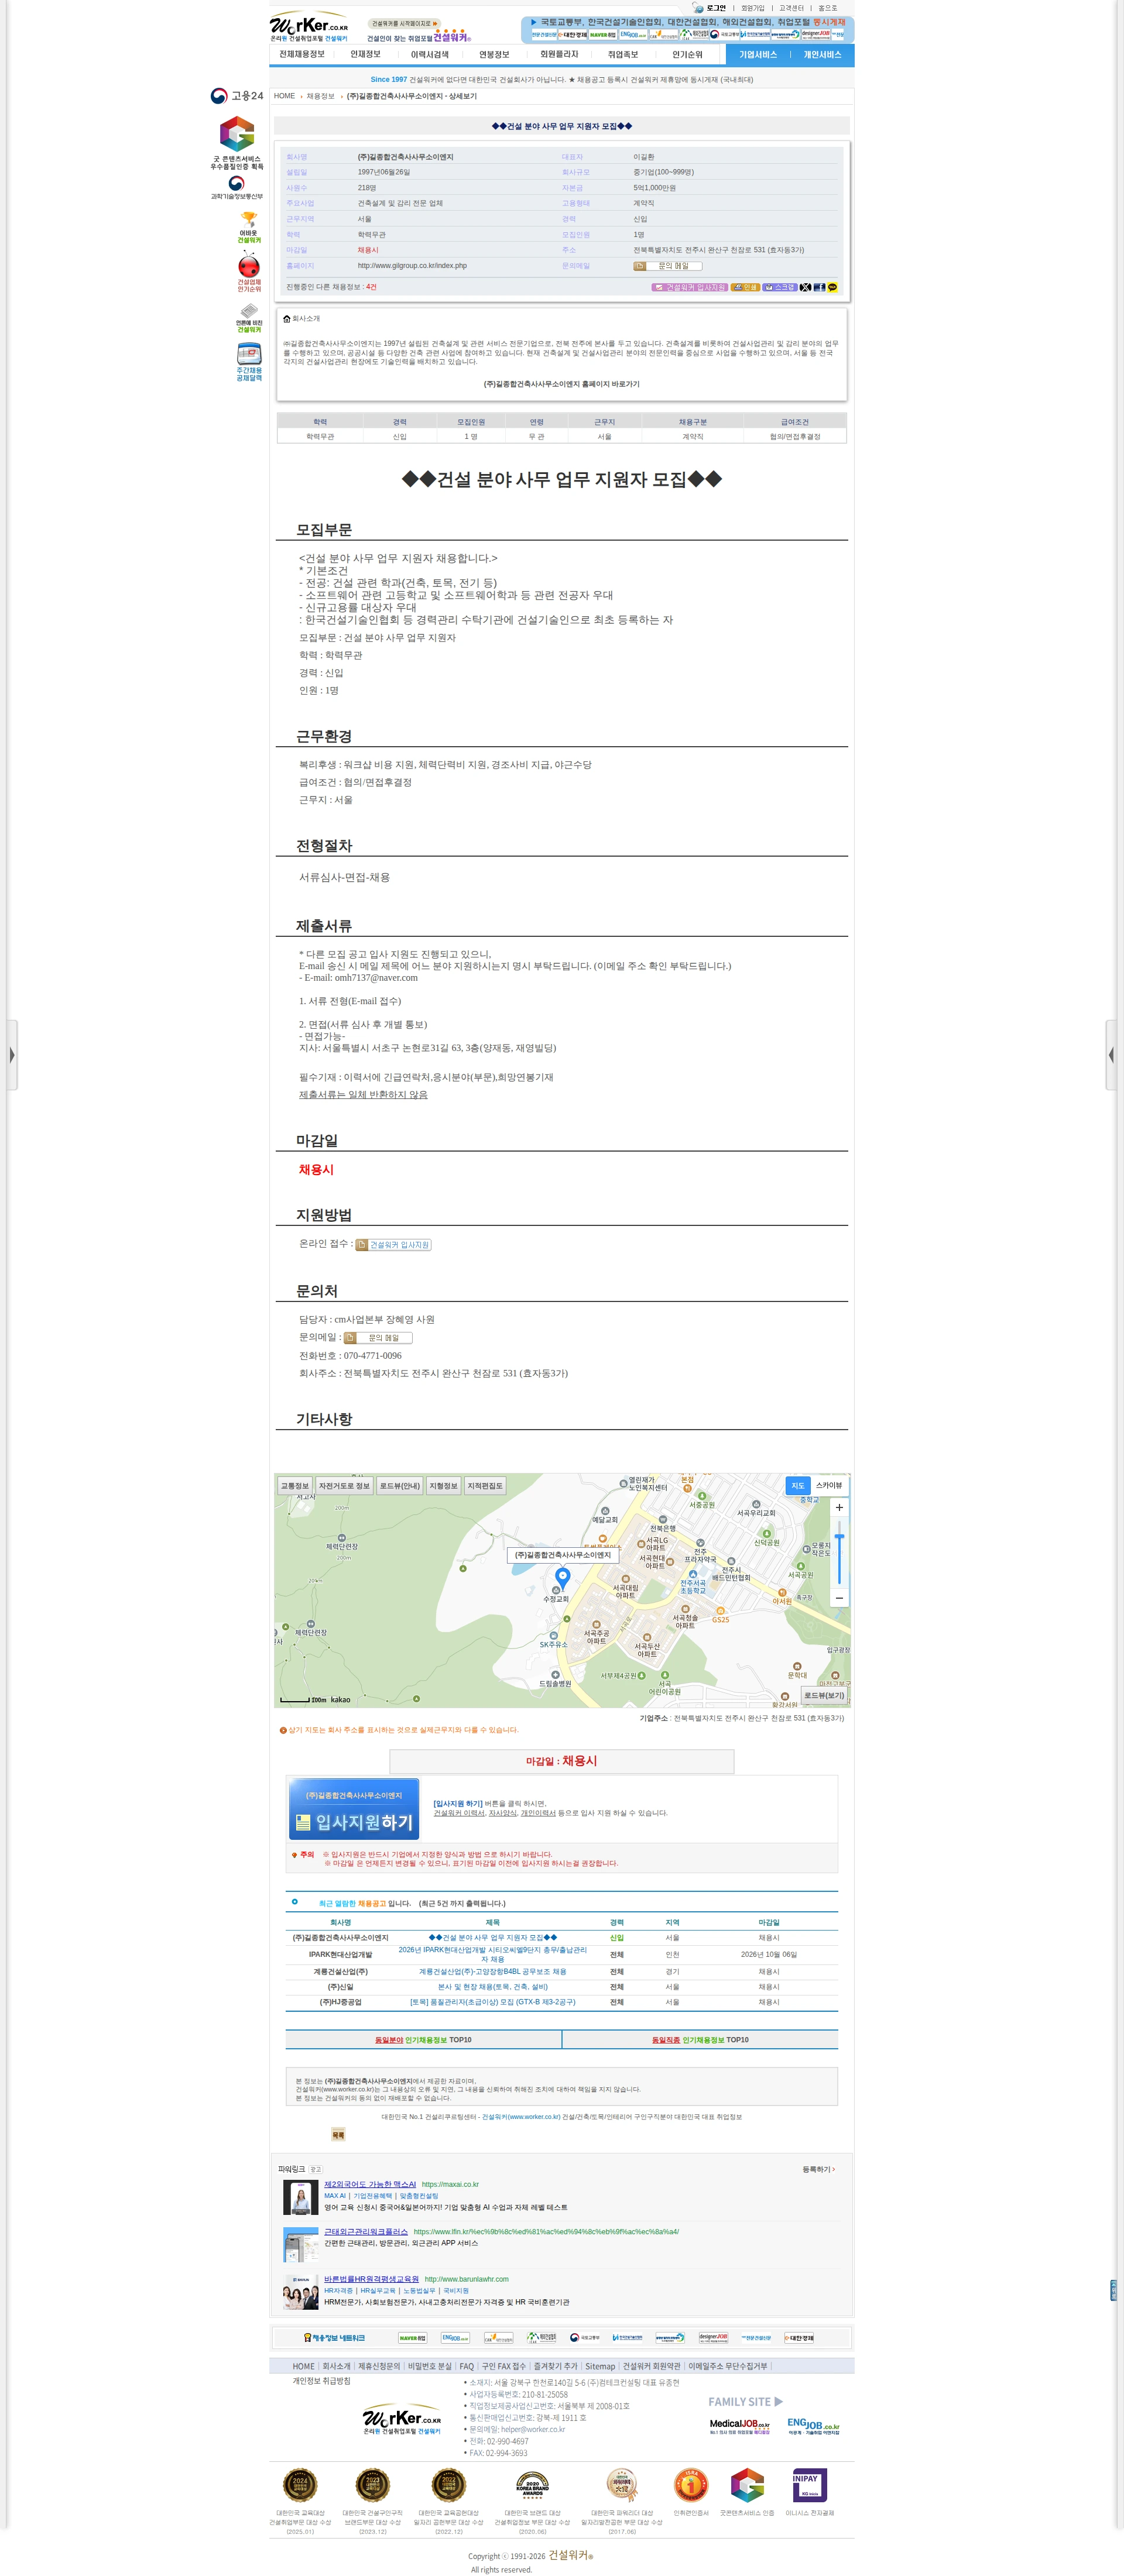
Task: Open 언론에 비친 건설워커 newspaper icon
Action: pos(249,318)
